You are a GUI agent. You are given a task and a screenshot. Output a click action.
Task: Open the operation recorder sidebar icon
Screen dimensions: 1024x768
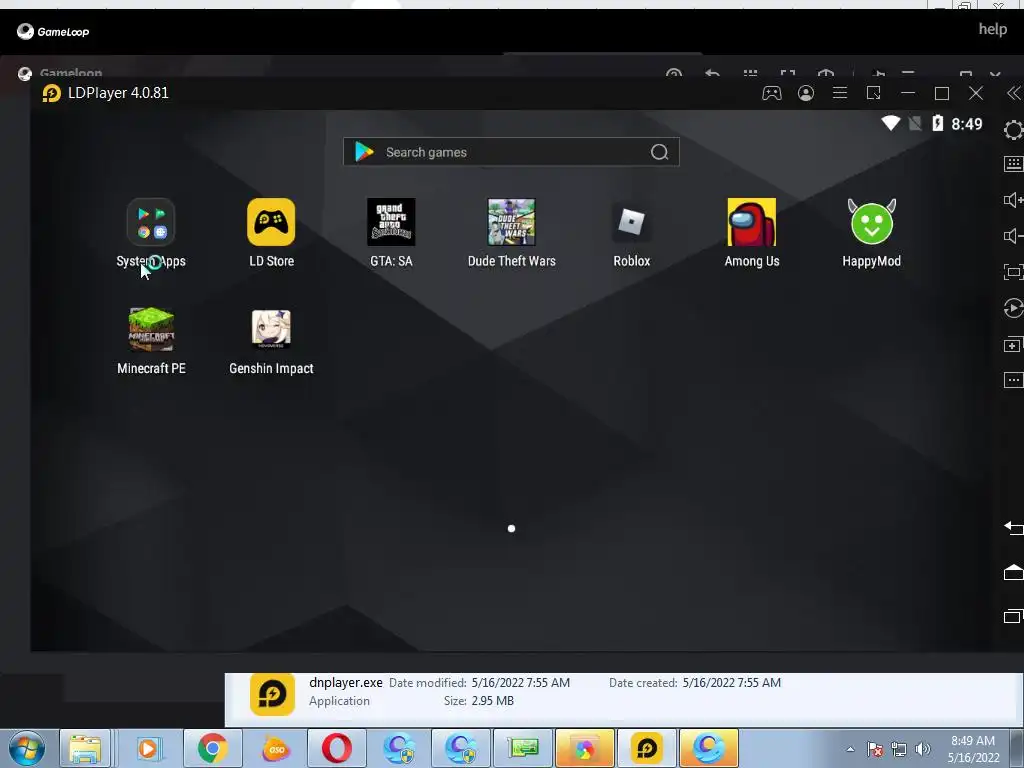pyautogui.click(x=1014, y=308)
